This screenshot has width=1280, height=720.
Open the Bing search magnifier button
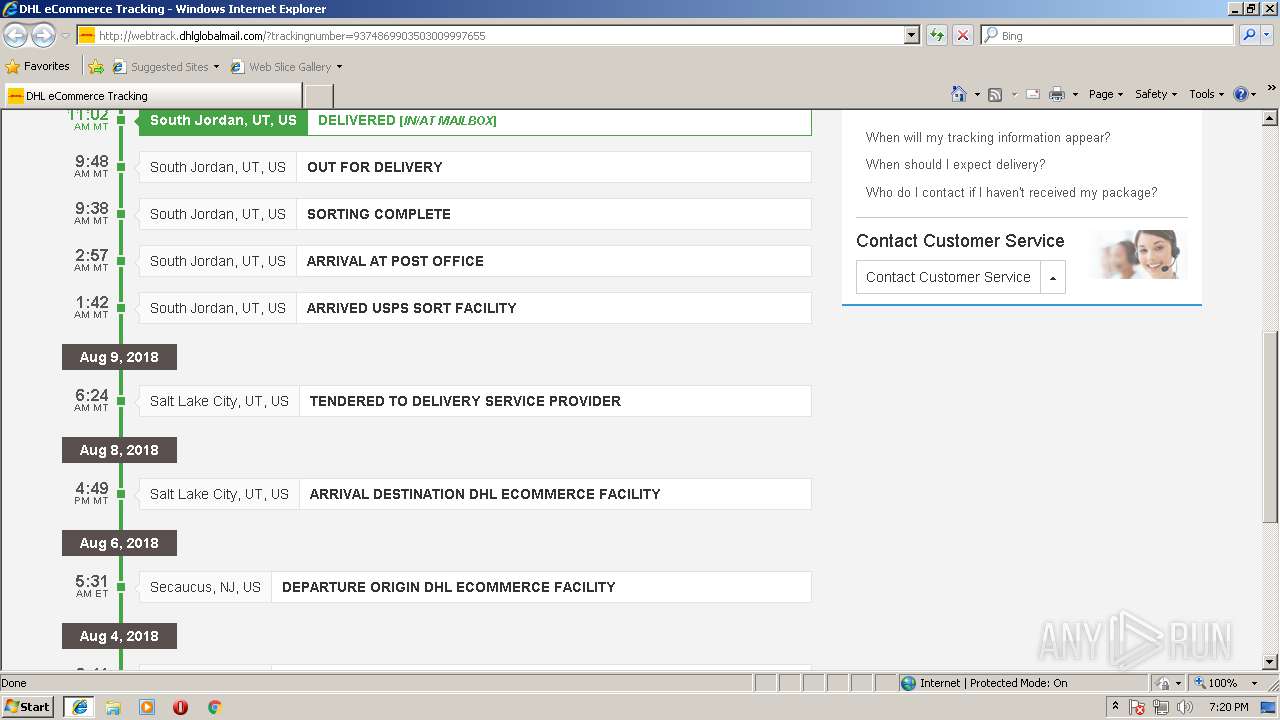coord(1248,35)
